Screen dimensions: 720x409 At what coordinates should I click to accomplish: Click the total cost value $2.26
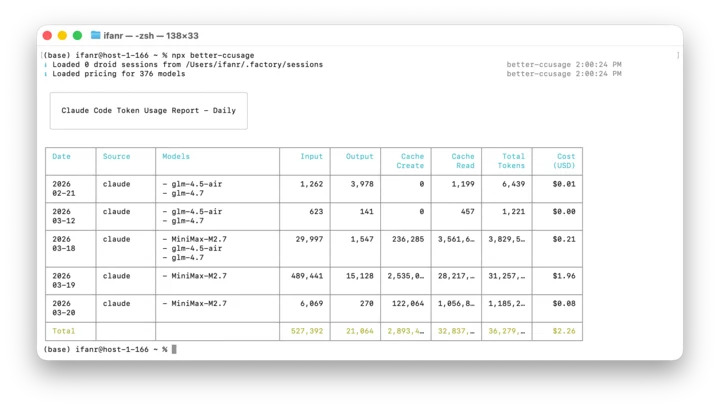564,331
